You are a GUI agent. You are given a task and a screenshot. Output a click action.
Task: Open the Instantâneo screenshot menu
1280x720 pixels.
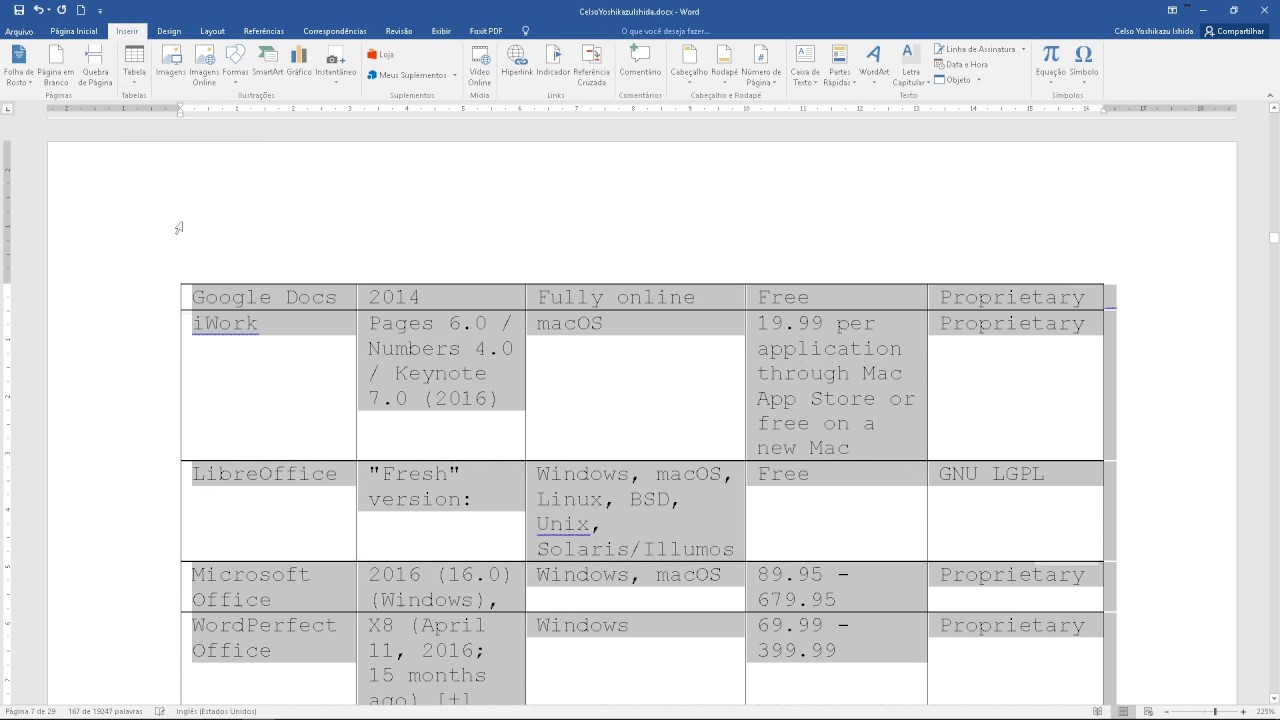pyautogui.click(x=336, y=64)
